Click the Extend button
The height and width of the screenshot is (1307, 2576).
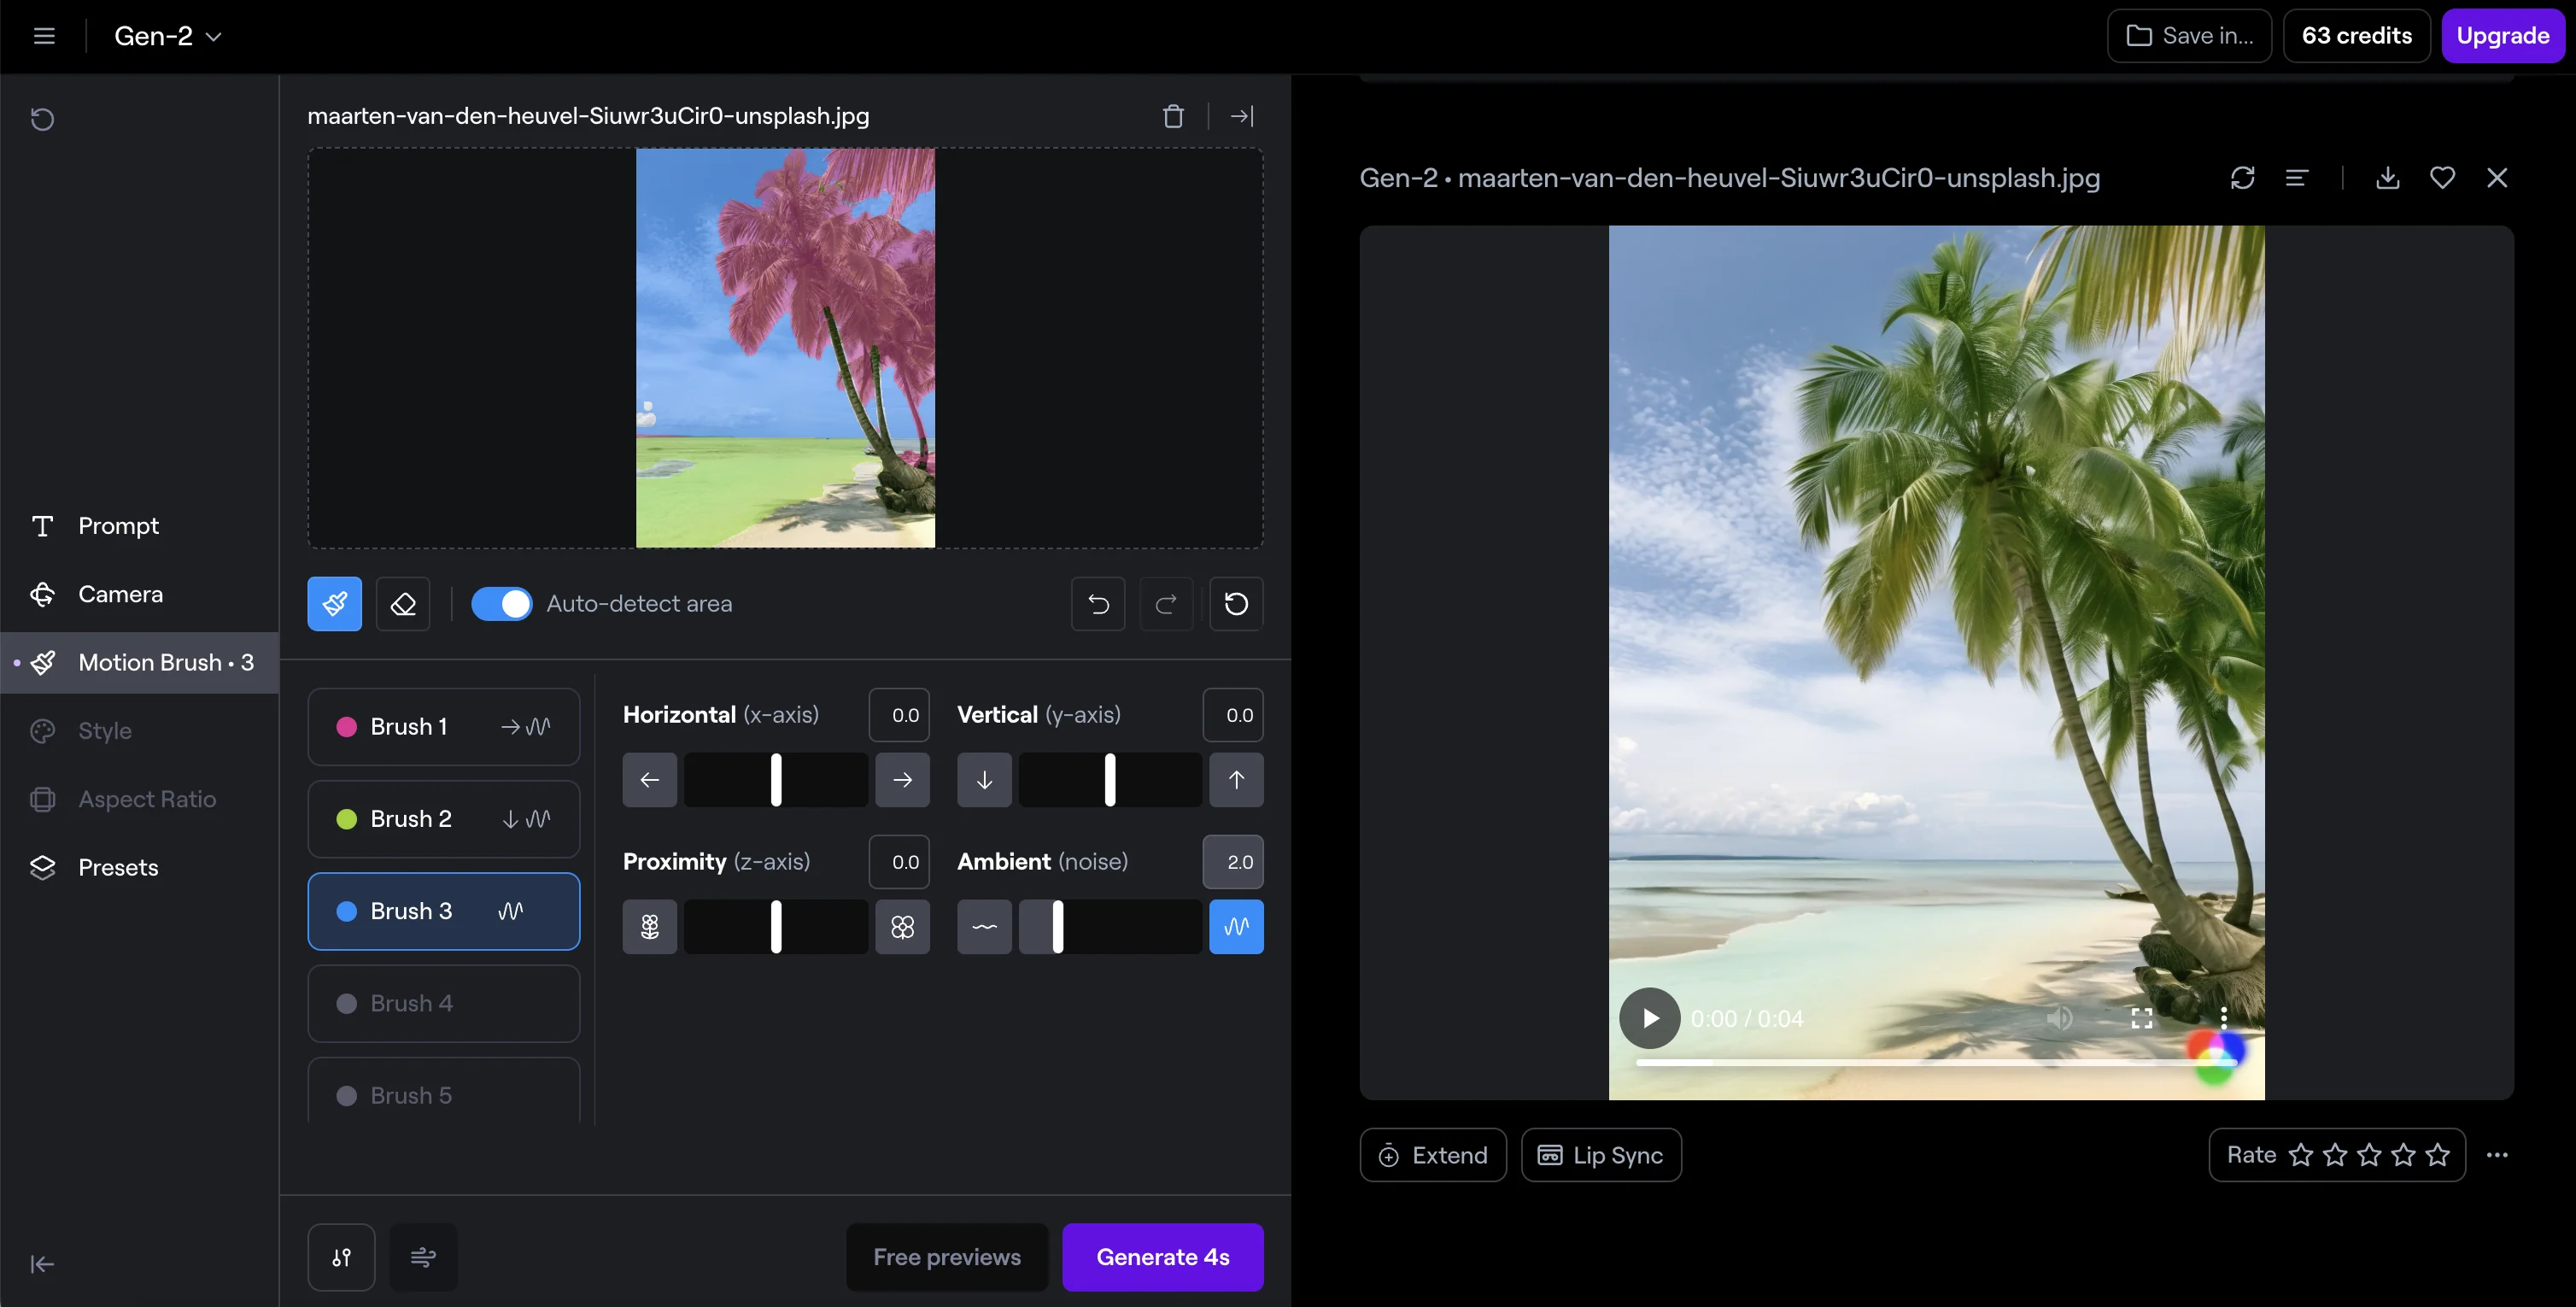pyautogui.click(x=1432, y=1155)
